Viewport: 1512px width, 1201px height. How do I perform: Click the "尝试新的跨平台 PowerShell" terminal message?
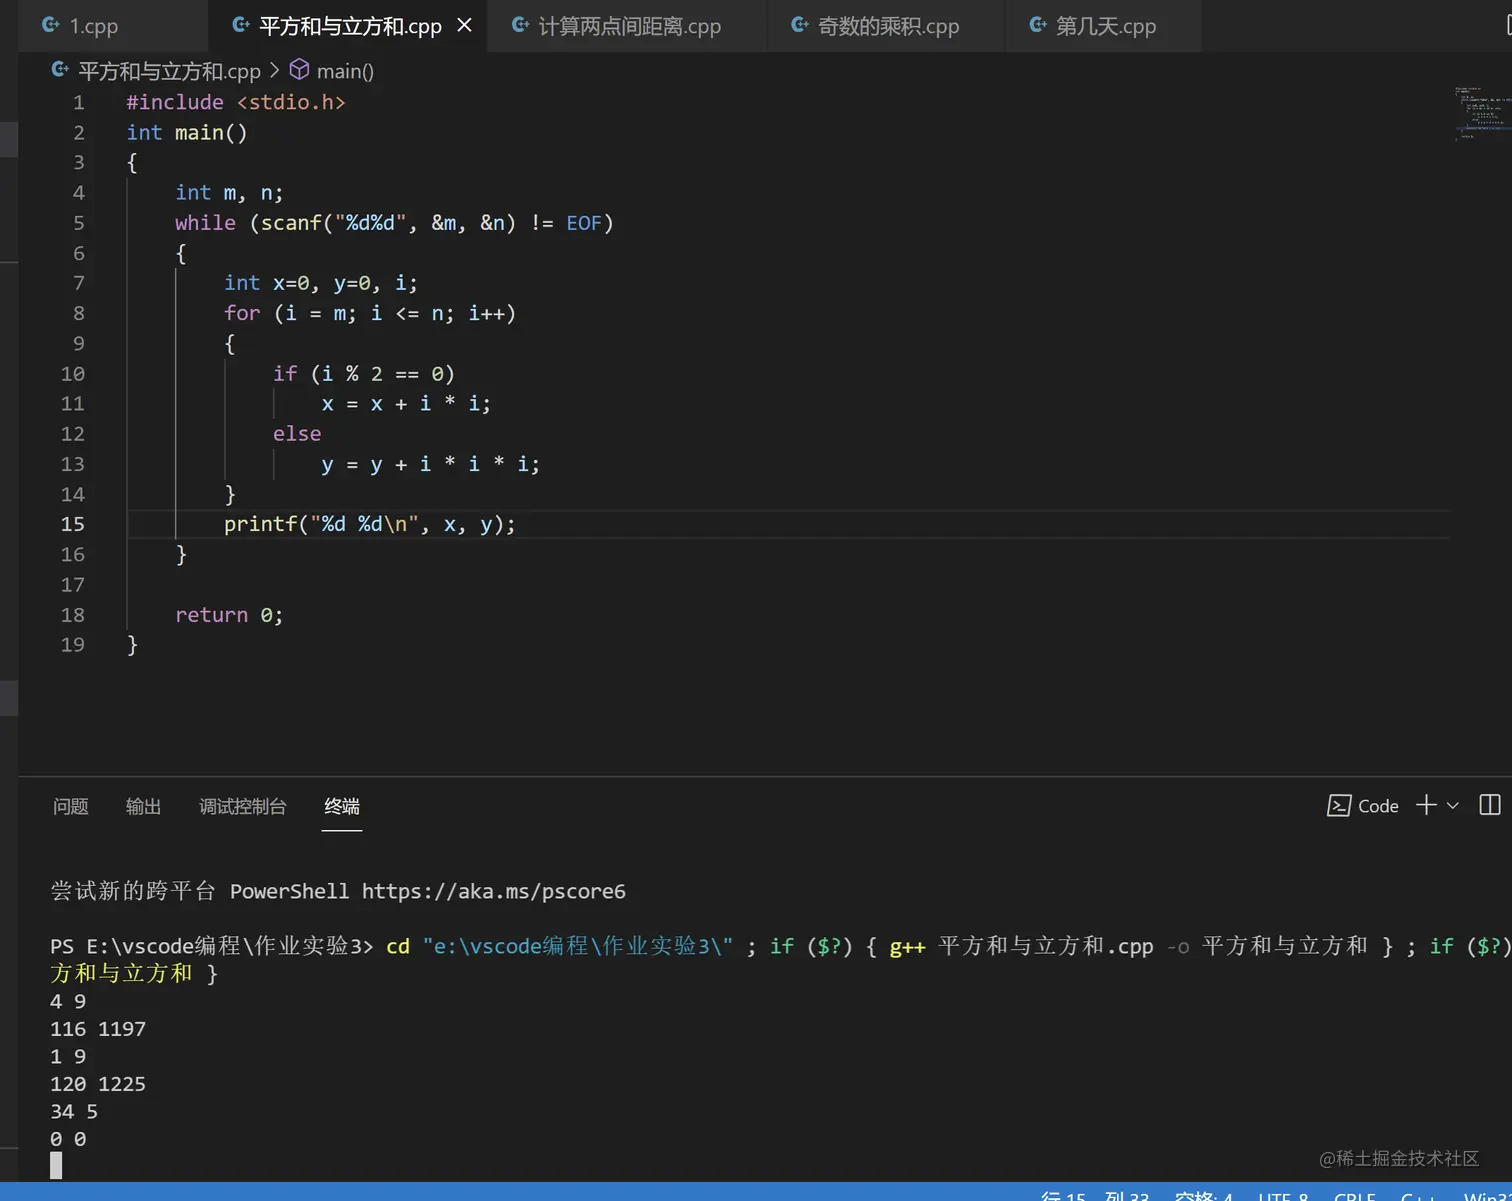click(x=200, y=891)
